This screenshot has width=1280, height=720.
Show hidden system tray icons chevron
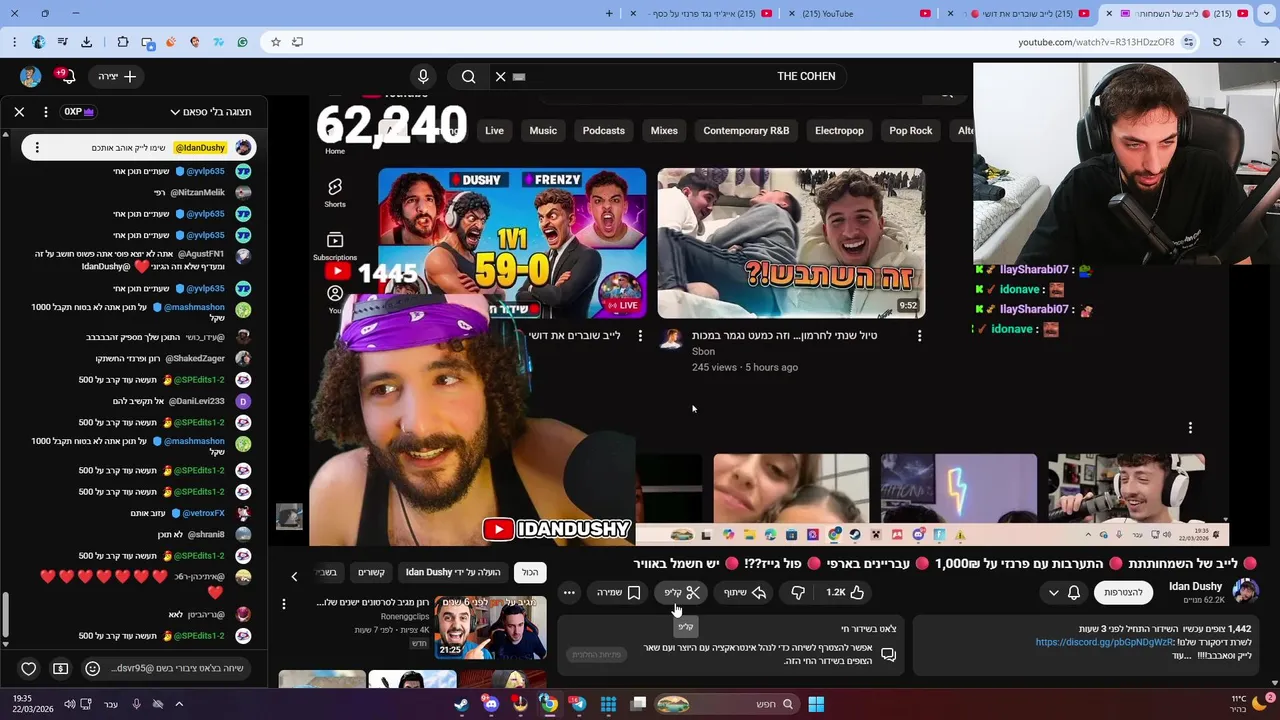179,704
